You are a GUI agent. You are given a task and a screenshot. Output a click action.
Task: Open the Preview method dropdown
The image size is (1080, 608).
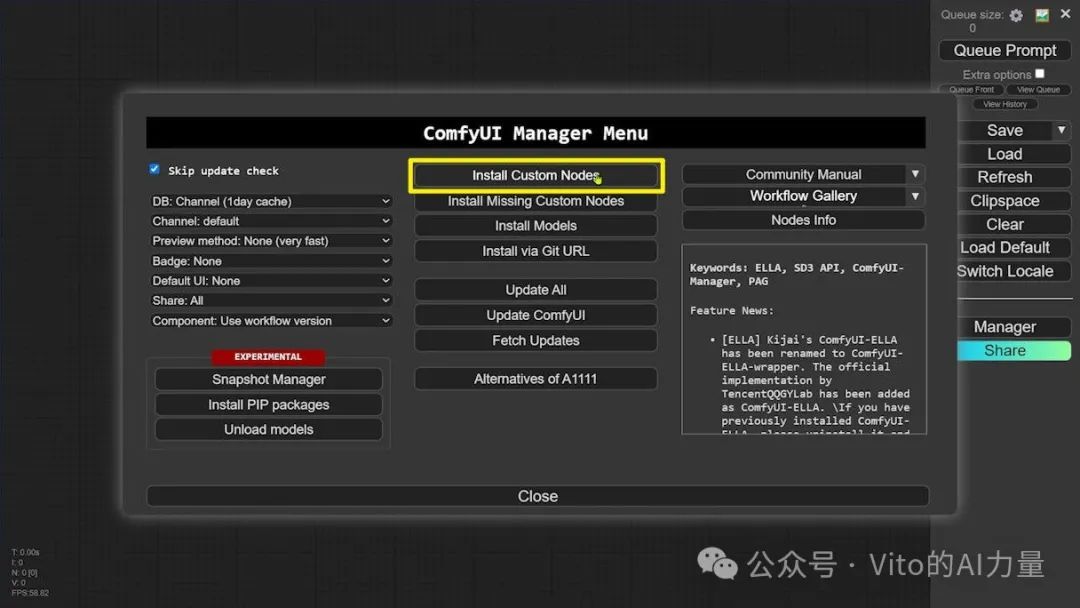(x=271, y=241)
